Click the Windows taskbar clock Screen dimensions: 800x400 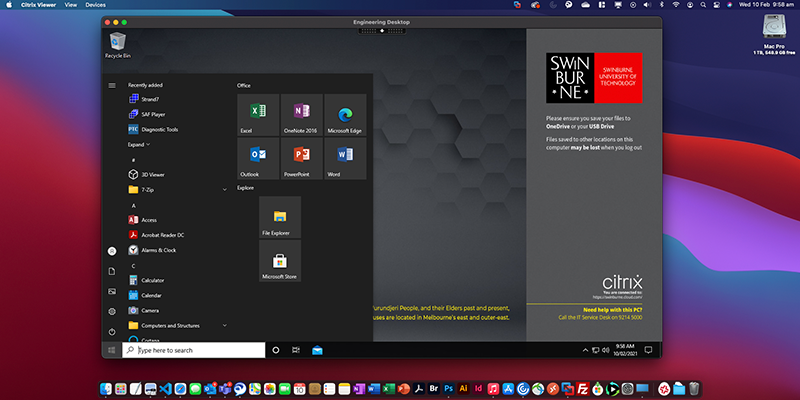(625, 349)
